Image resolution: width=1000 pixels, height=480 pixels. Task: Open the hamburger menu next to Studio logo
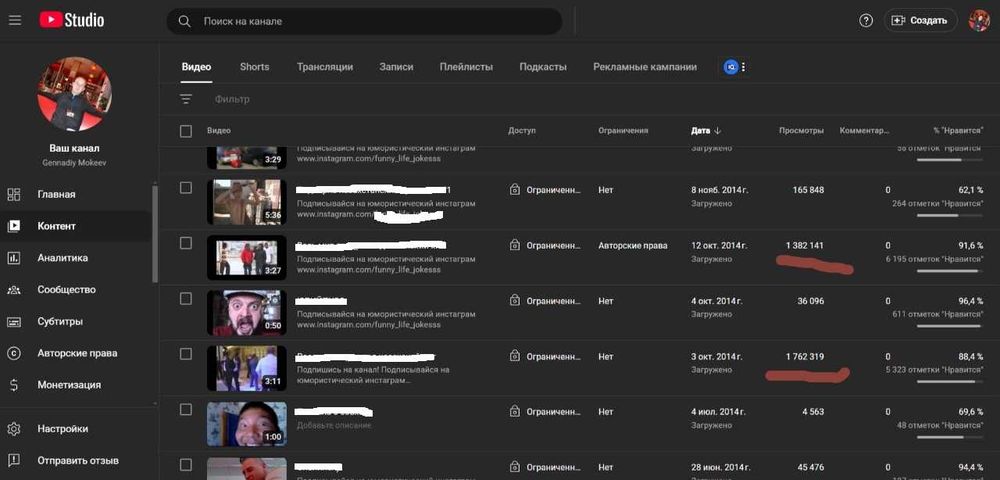[x=15, y=20]
